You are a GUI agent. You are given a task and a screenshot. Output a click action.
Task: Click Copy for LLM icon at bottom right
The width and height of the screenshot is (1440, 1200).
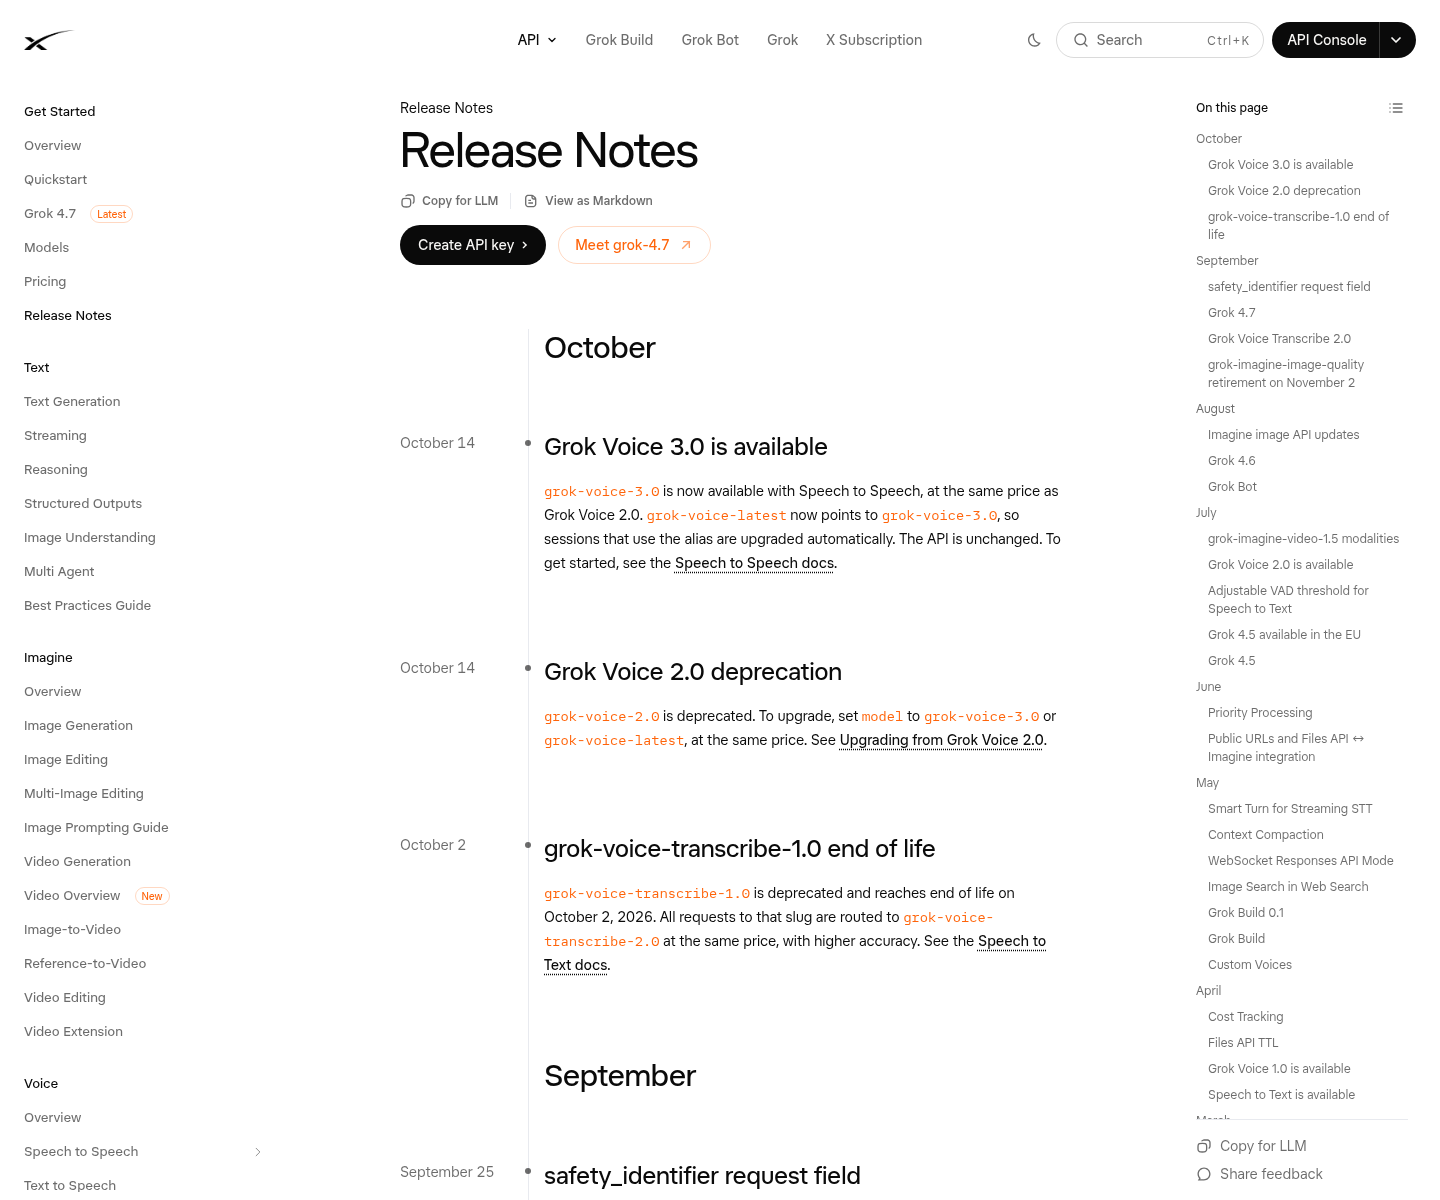pyautogui.click(x=1204, y=1146)
